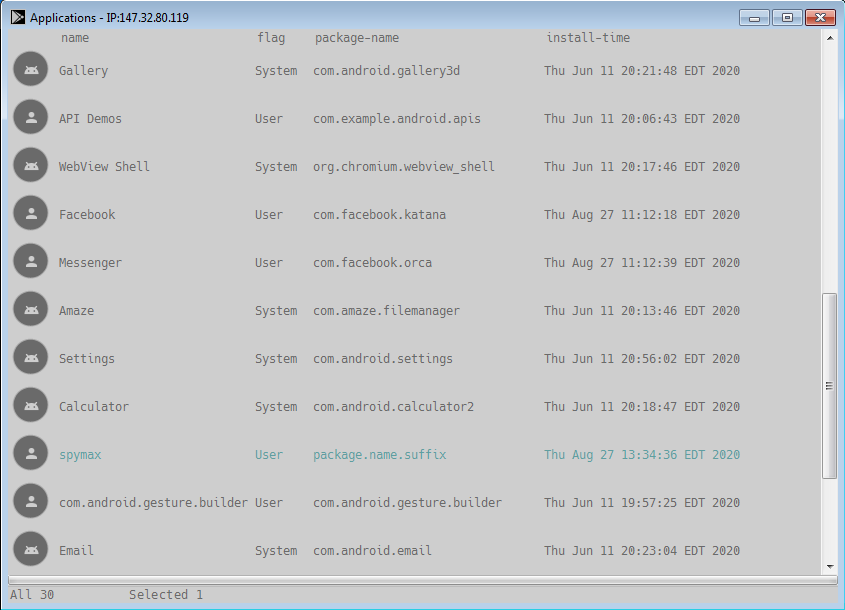The width and height of the screenshot is (845, 610).
Task: Click the spymax app user icon
Action: [x=31, y=453]
